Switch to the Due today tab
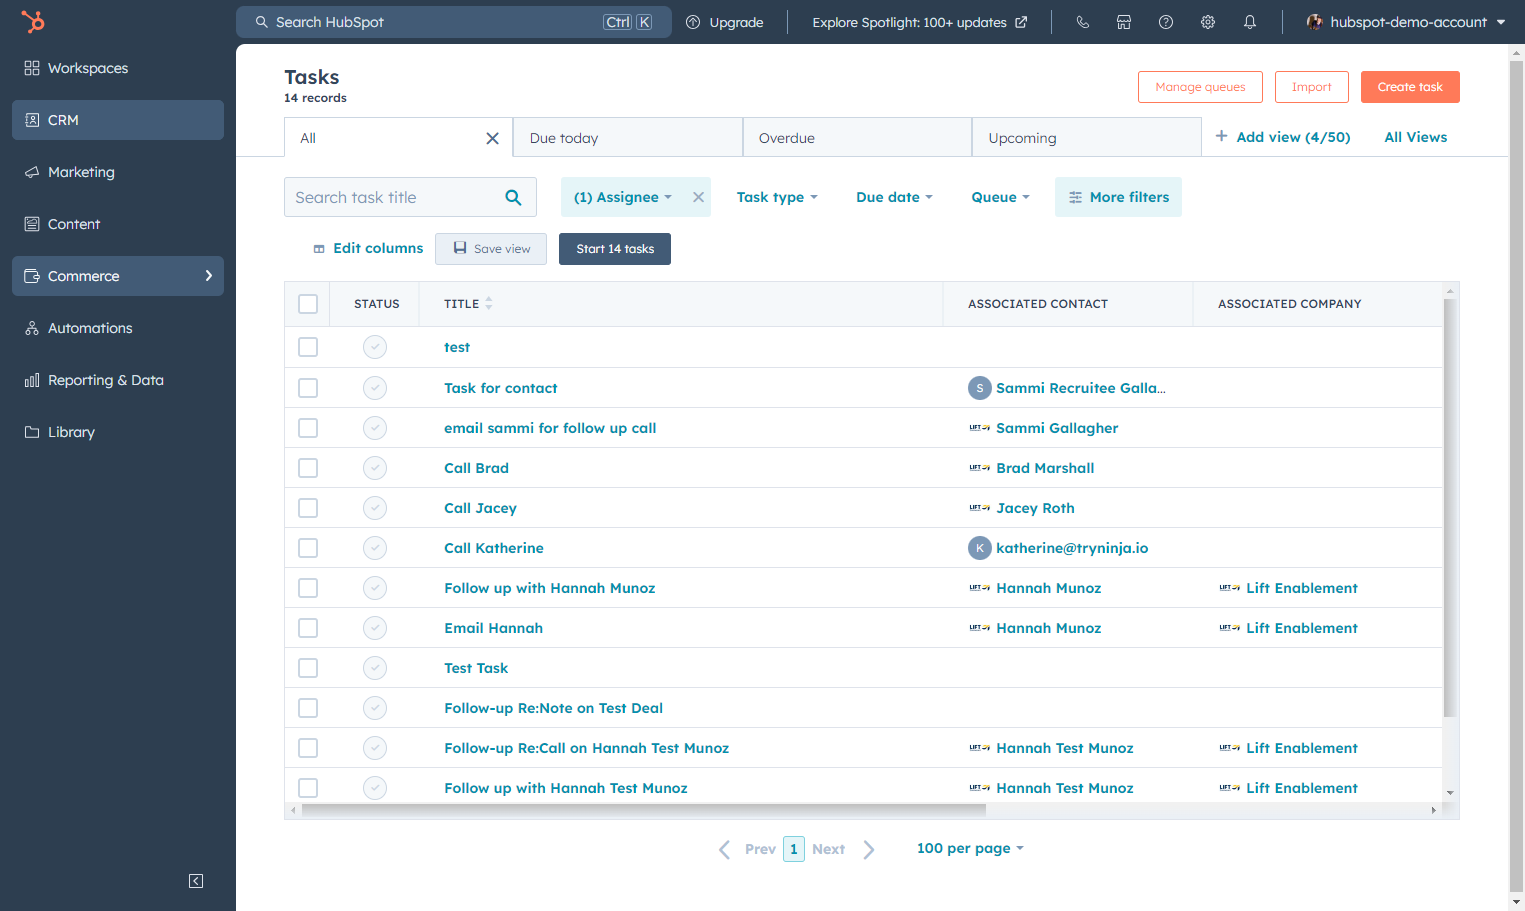This screenshot has width=1525, height=911. (x=628, y=138)
